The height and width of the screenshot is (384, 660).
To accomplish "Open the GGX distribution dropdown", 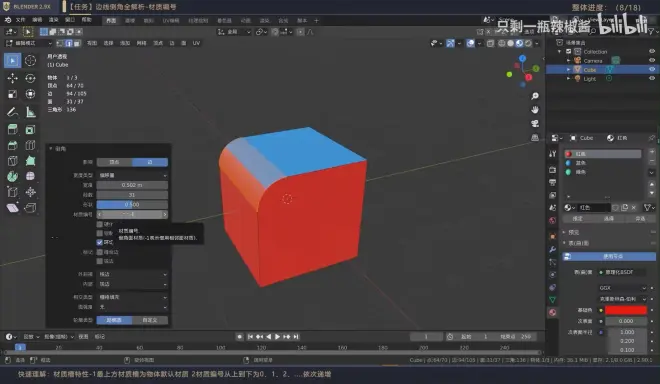I will (622, 288).
